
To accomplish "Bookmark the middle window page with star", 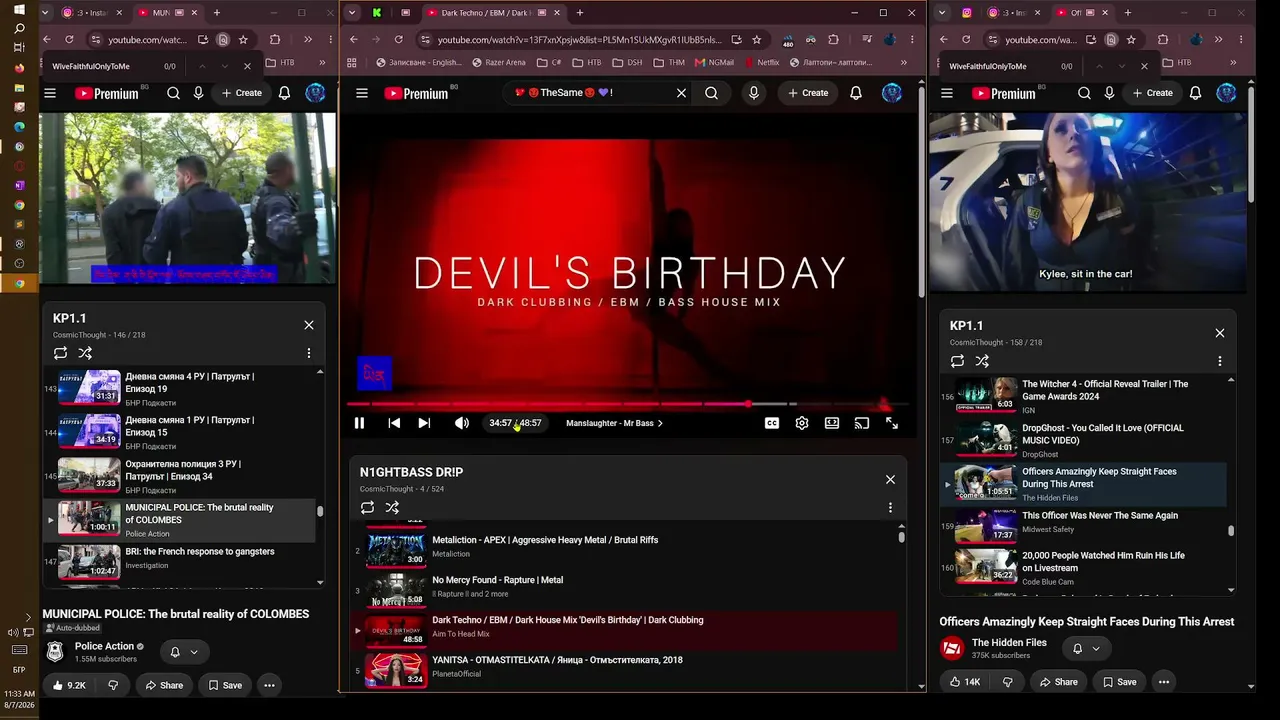I will [x=757, y=40].
